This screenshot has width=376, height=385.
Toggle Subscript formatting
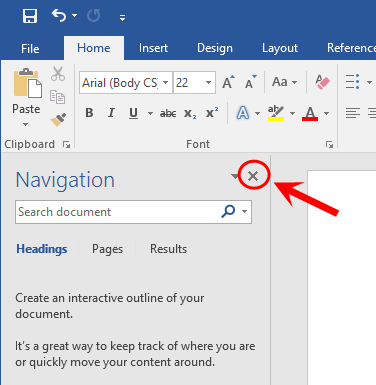click(190, 114)
